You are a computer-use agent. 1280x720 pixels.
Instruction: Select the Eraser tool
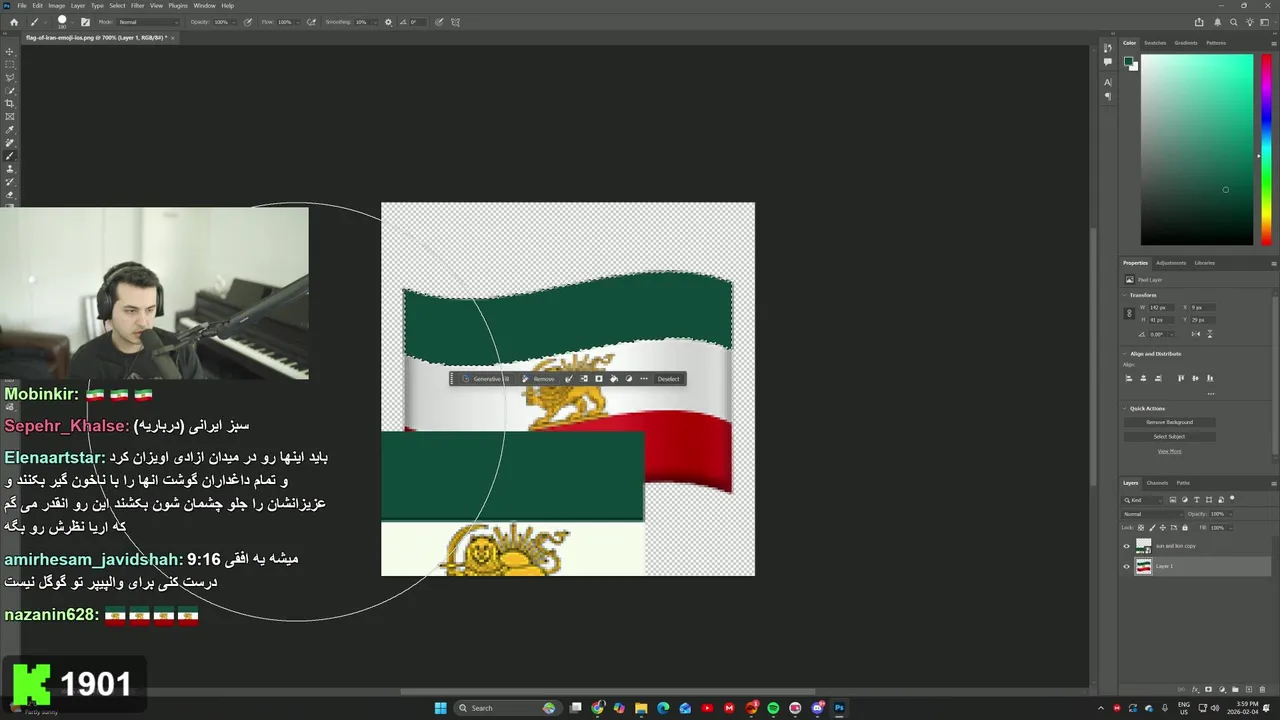tap(10, 195)
